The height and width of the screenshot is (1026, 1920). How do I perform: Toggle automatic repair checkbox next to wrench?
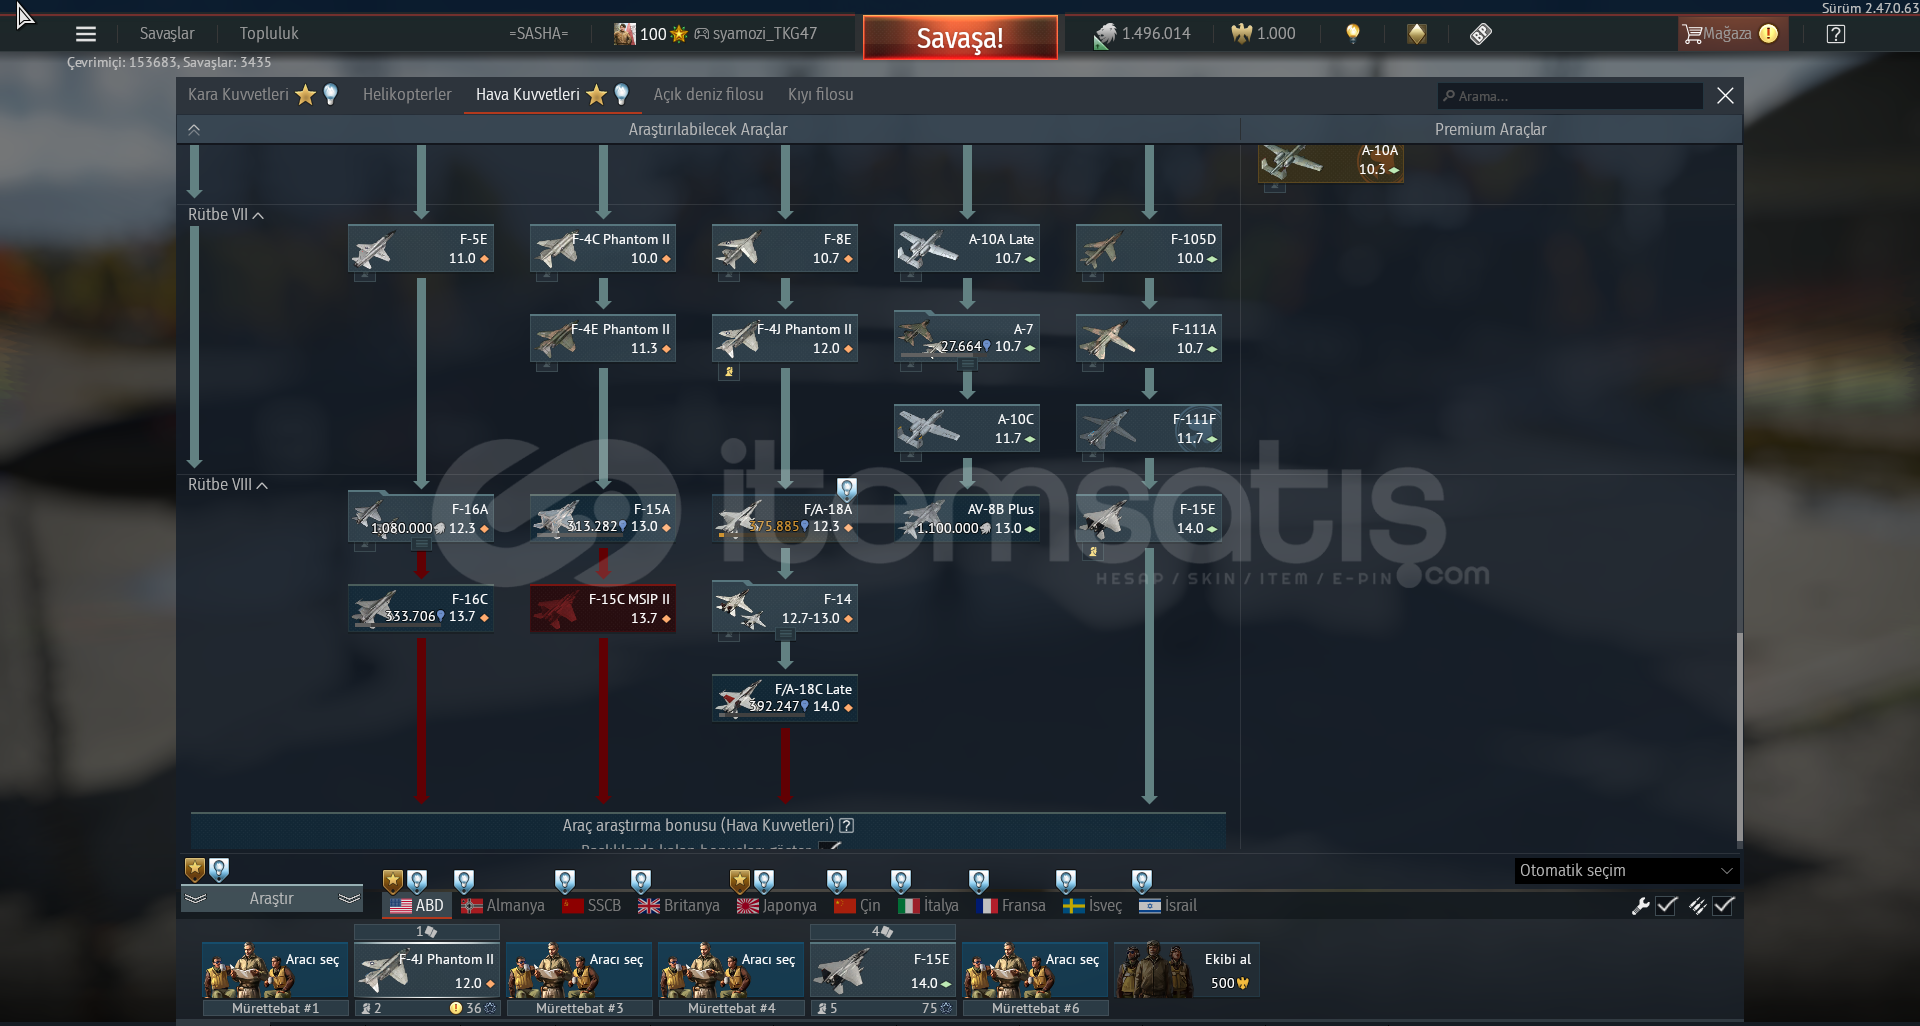(x=1666, y=906)
